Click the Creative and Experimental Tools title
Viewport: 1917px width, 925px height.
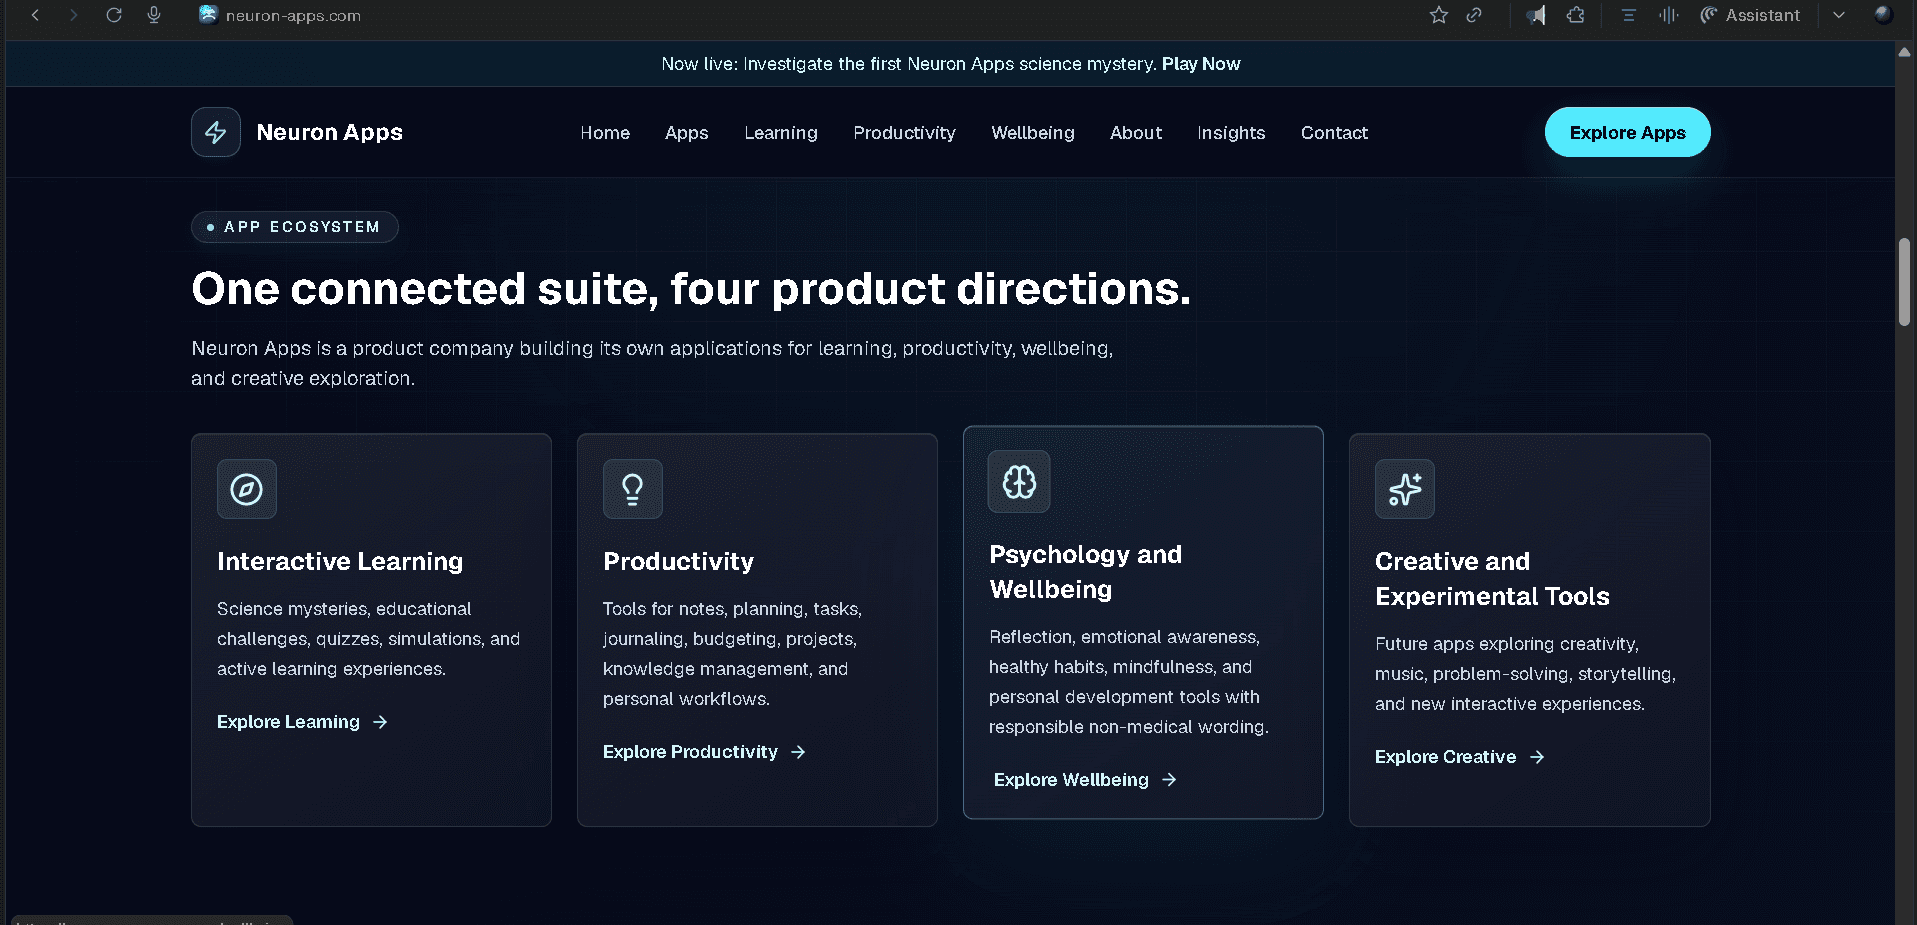point(1492,578)
